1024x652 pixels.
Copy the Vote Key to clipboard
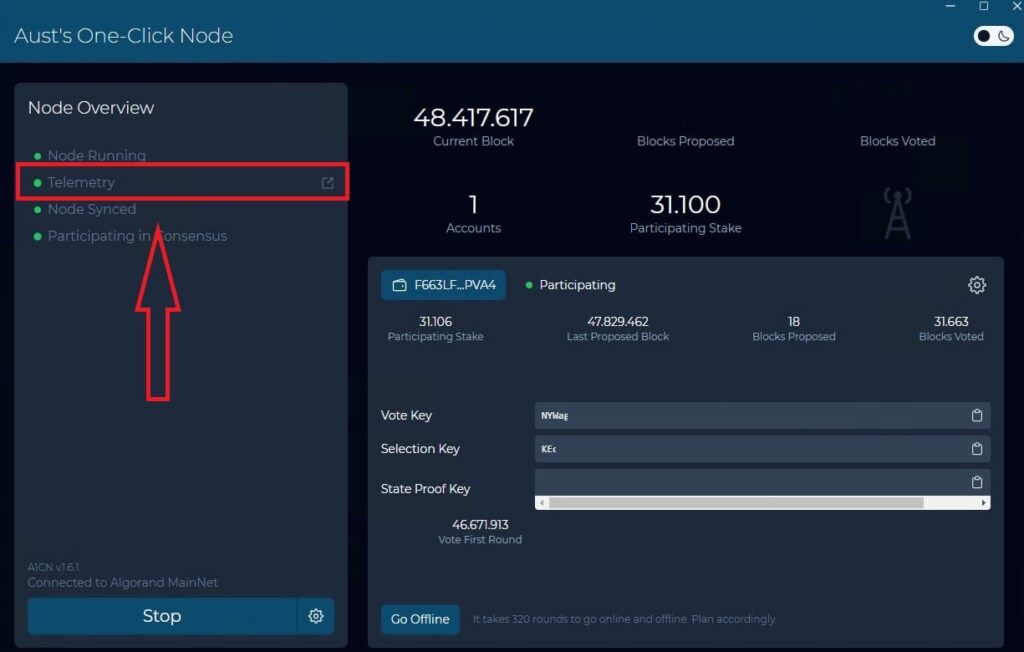click(977, 416)
